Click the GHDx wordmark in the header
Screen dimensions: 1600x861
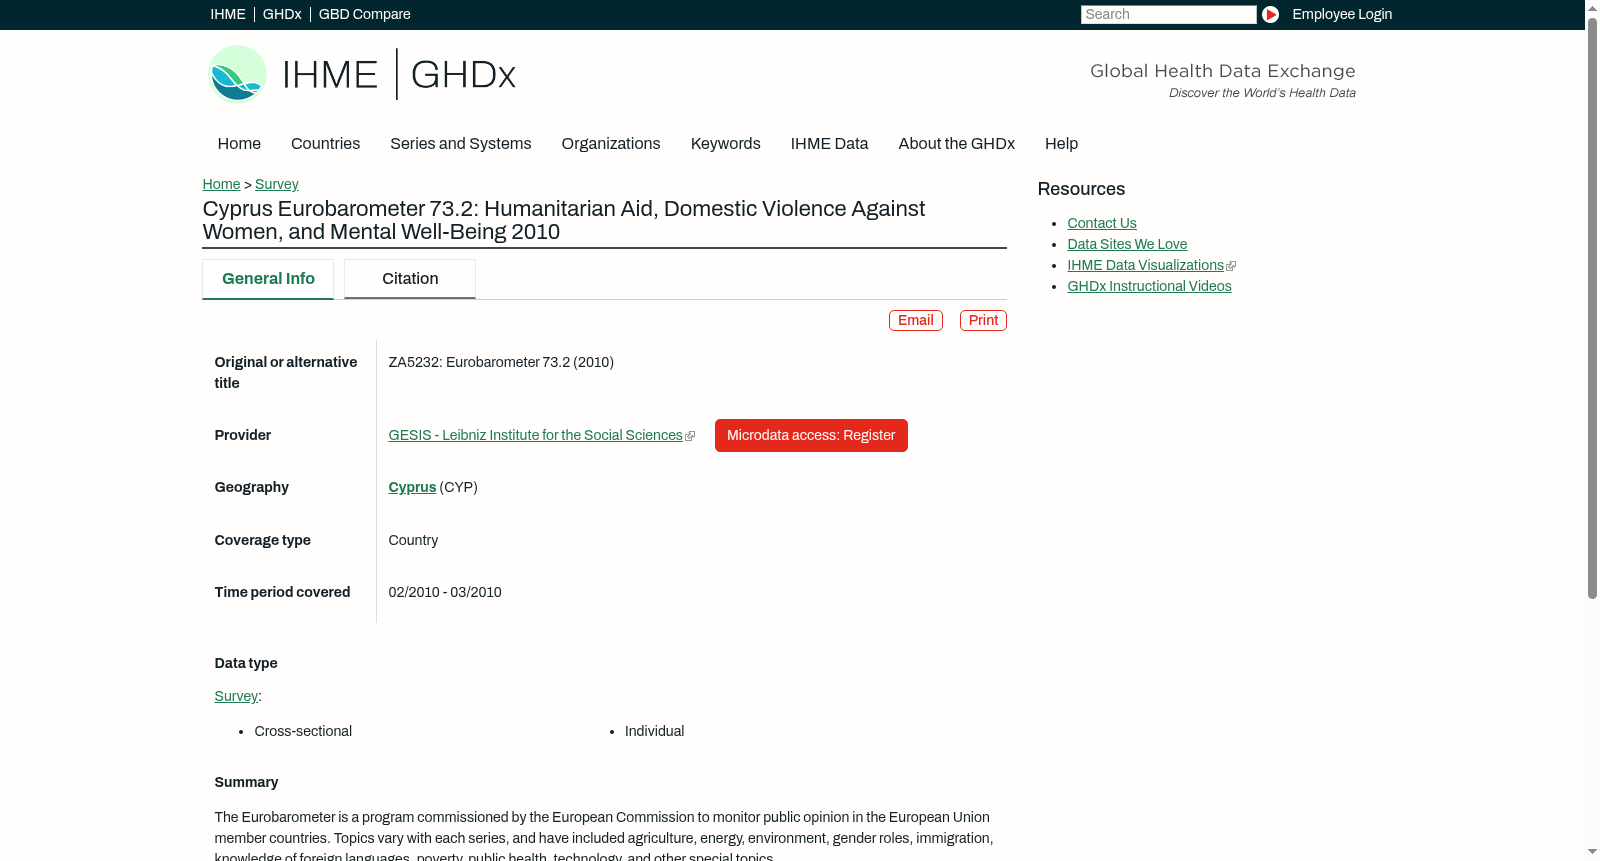click(x=463, y=75)
